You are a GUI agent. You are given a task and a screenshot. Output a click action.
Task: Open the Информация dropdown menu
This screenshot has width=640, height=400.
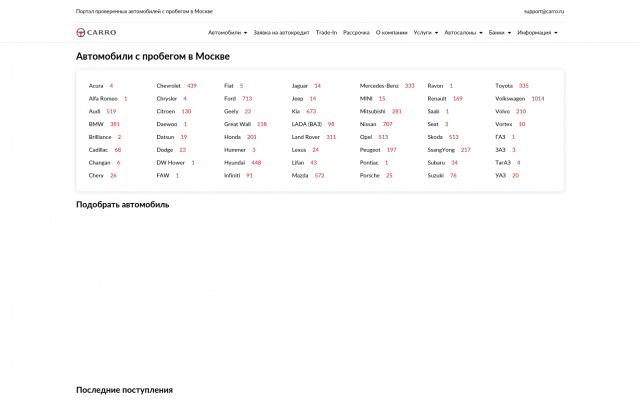coord(537,33)
